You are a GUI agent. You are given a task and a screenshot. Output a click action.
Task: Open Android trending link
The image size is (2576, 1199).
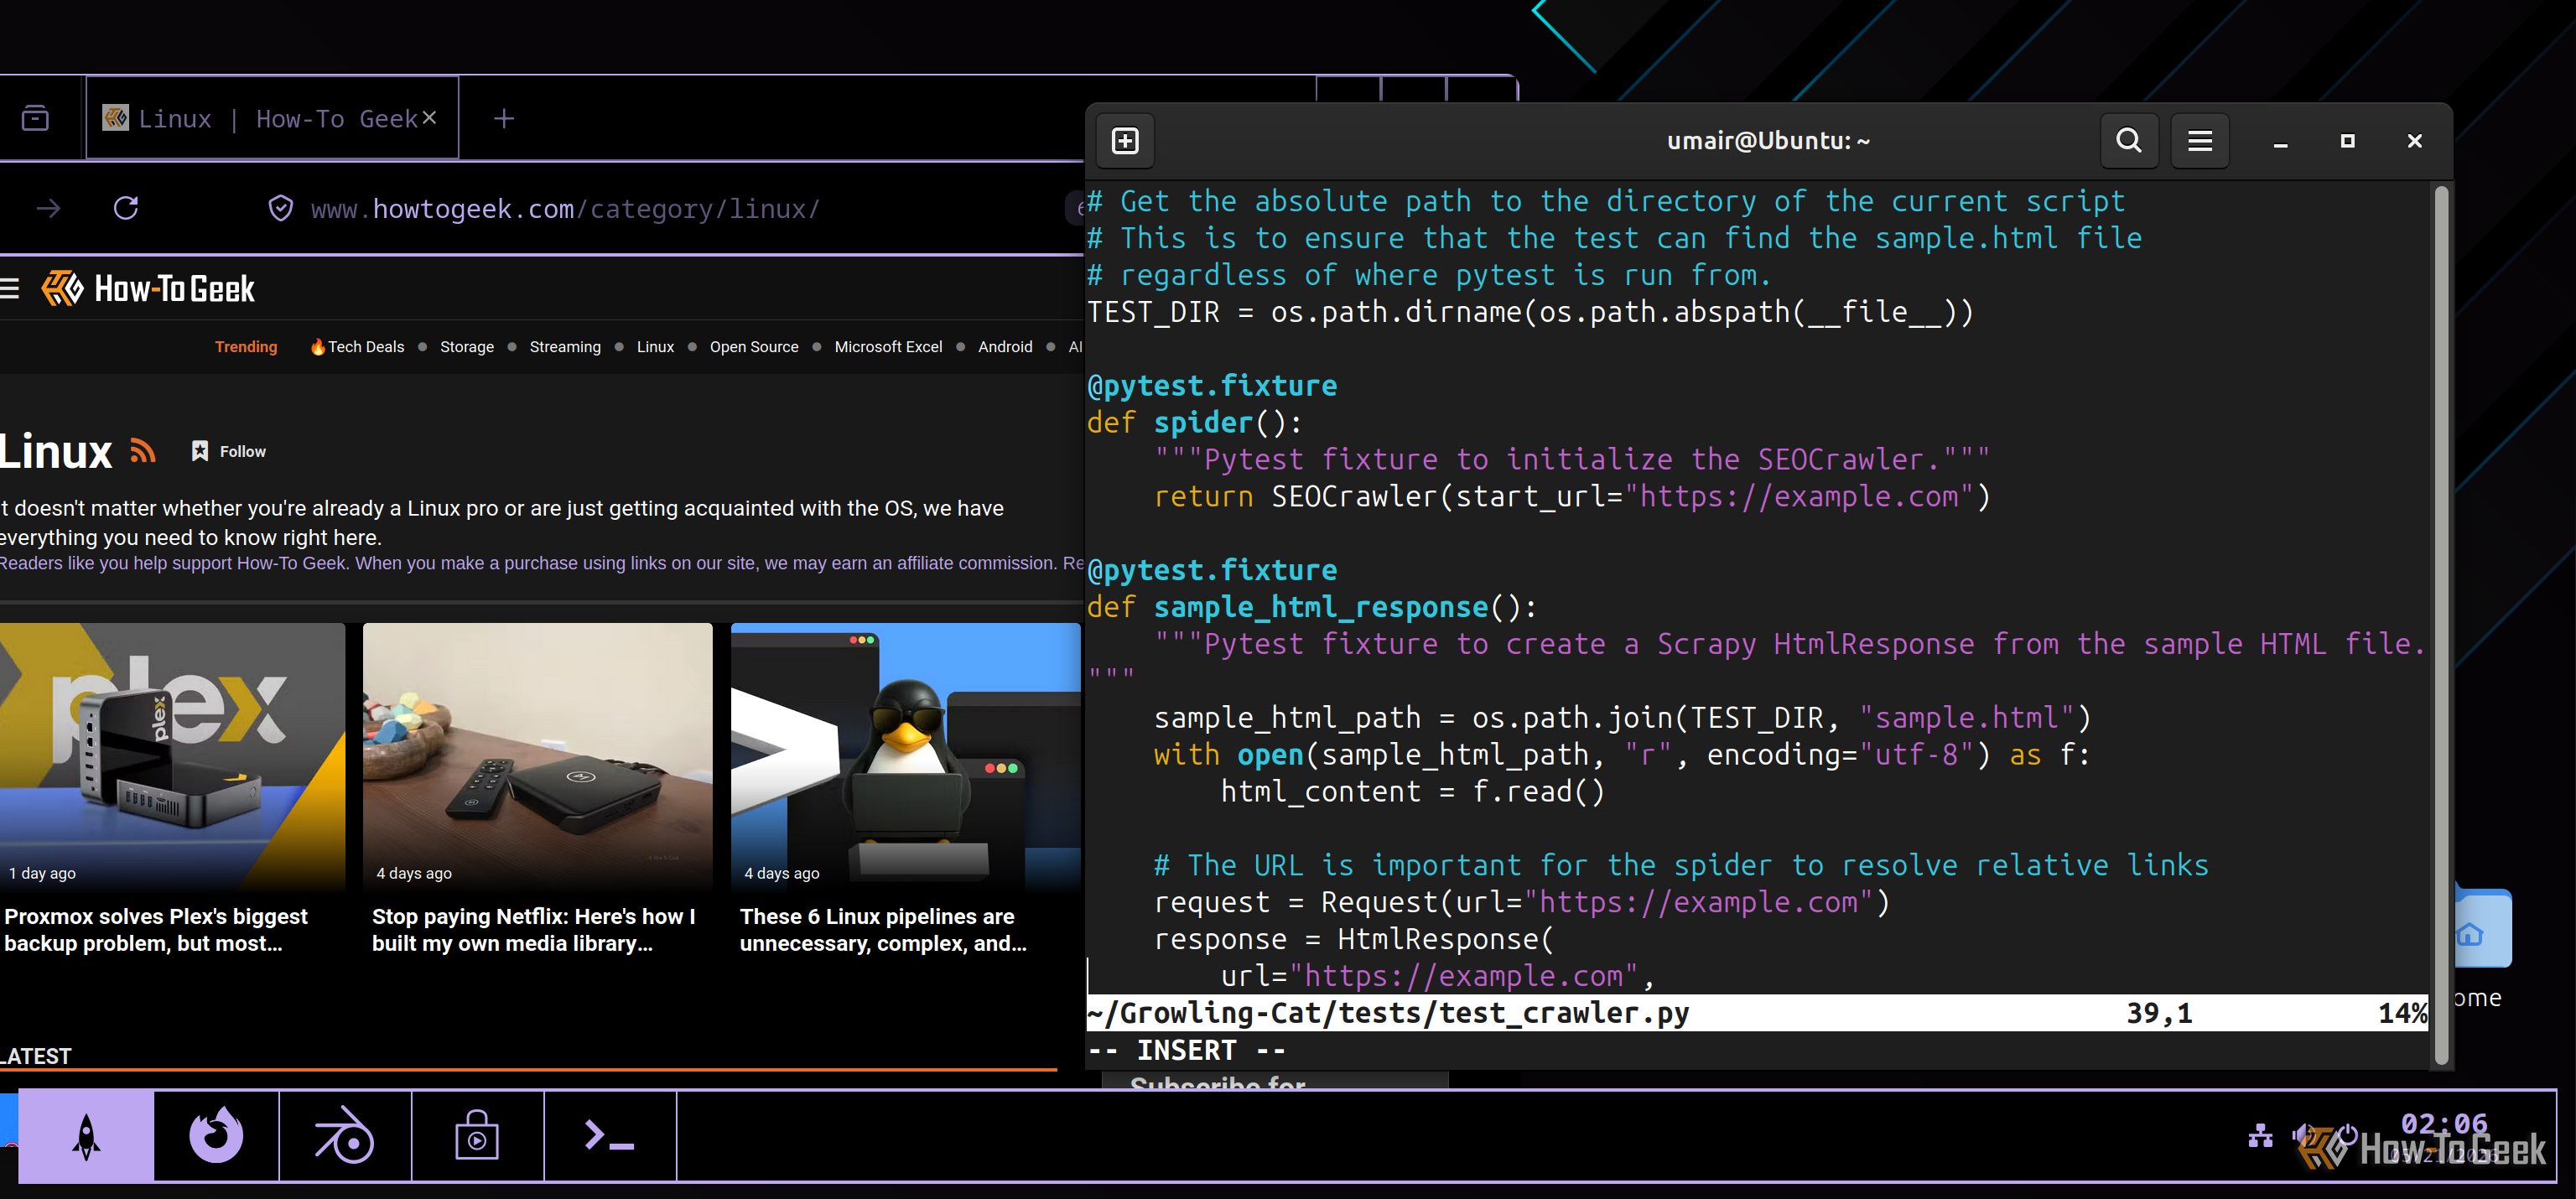click(x=1005, y=347)
